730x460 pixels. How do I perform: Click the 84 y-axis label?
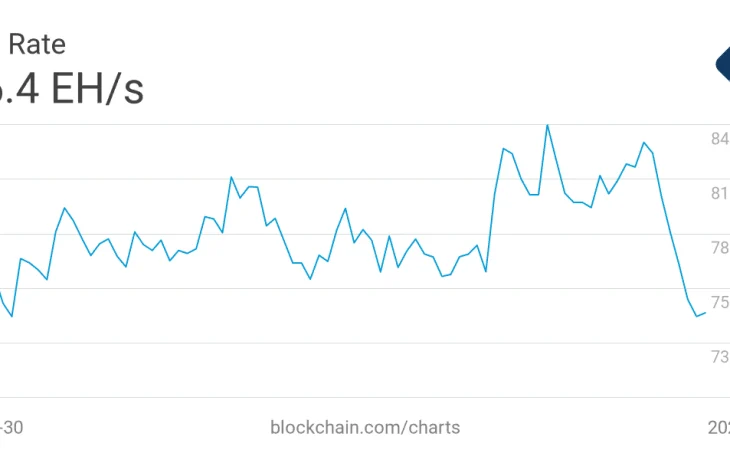720,139
